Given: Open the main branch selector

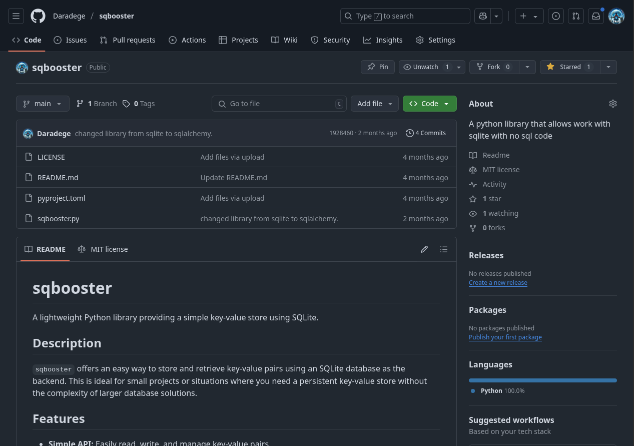Looking at the screenshot, I should tap(42, 104).
